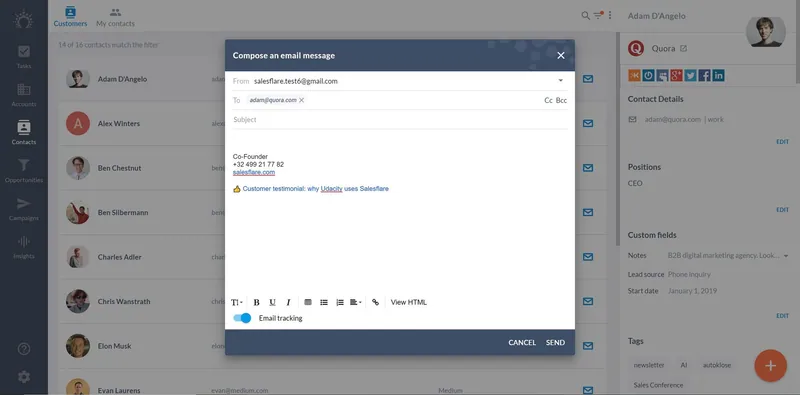
Task: Open the text size dropdown
Action: click(x=237, y=302)
